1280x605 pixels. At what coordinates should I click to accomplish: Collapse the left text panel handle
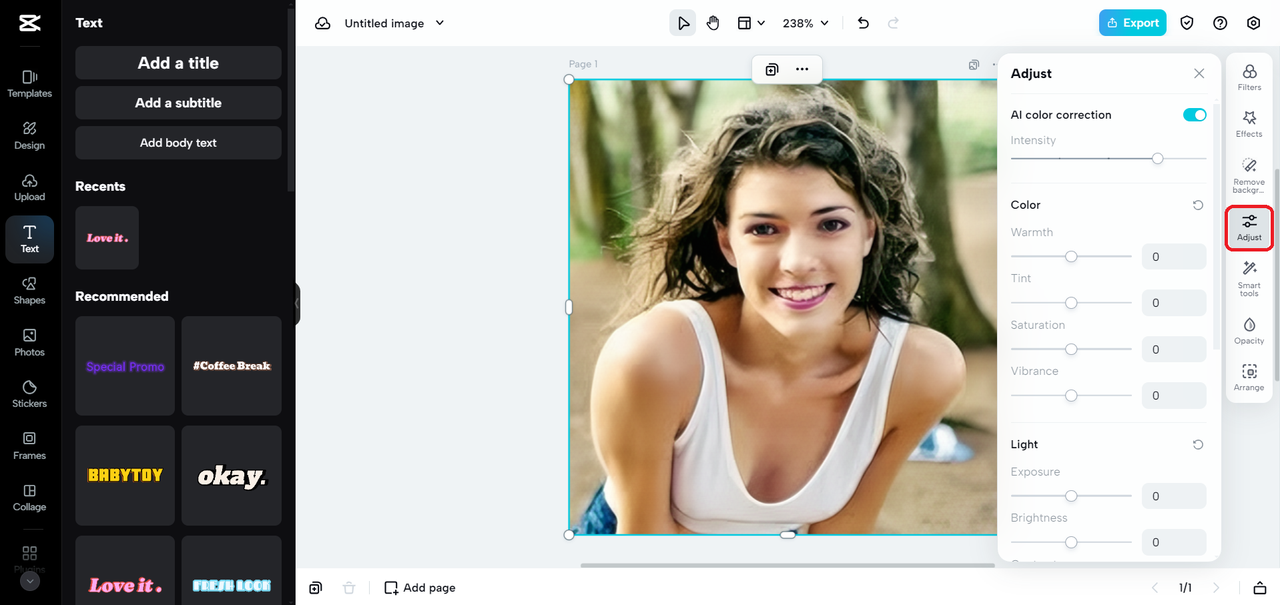297,304
